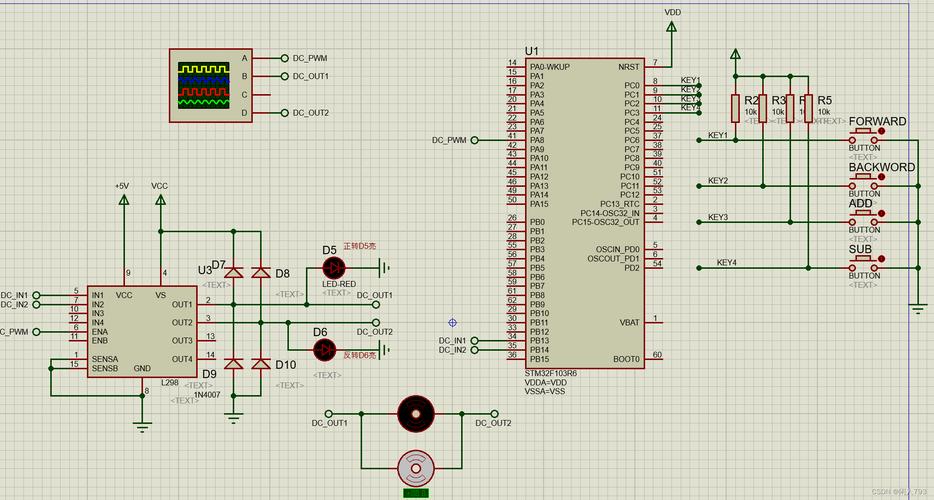Click the BACKWORD push button switch
Image resolution: width=934 pixels, height=500 pixels.
(864, 182)
